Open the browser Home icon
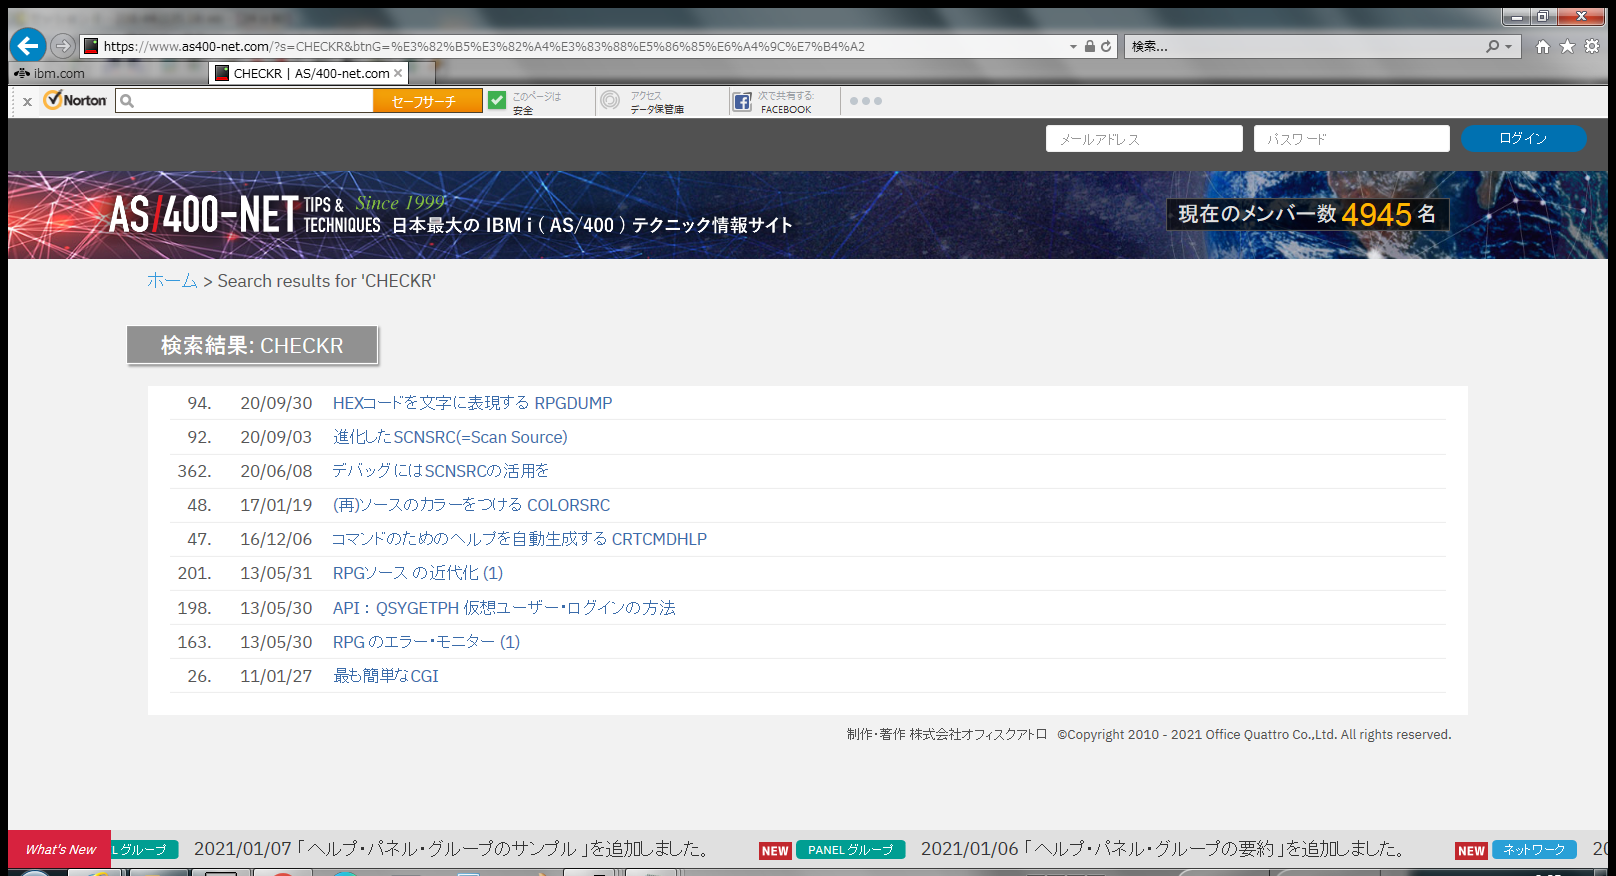Image resolution: width=1616 pixels, height=876 pixels. point(1543,46)
